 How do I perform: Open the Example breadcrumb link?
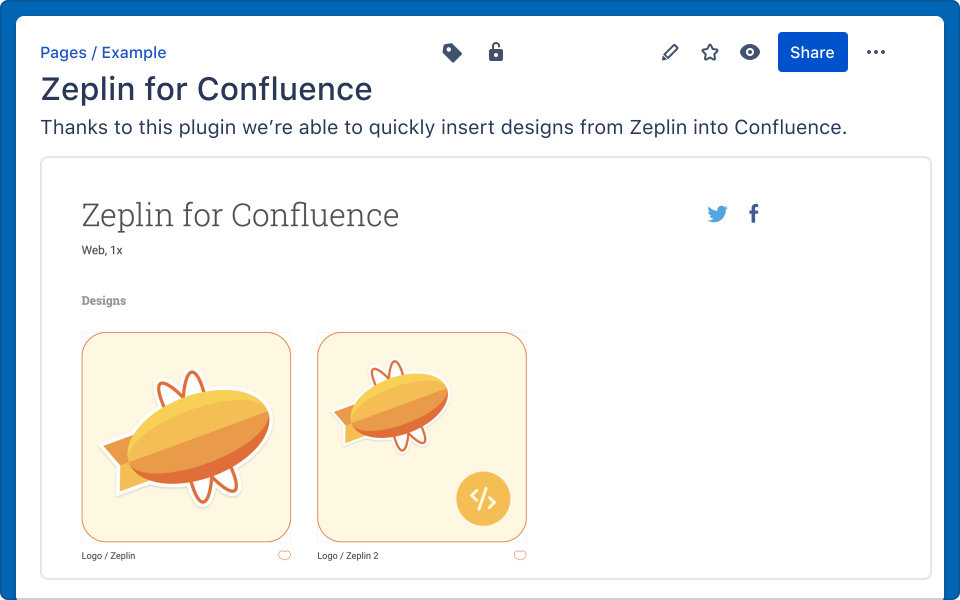pos(134,53)
